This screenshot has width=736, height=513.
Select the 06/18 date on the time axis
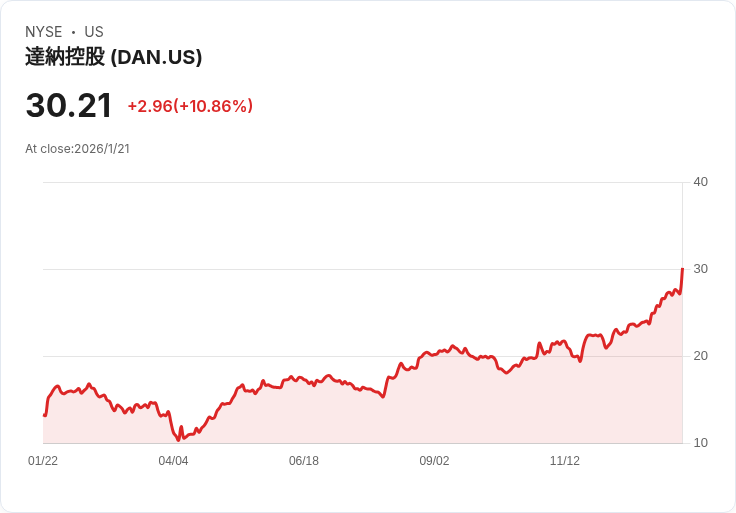[x=304, y=461]
